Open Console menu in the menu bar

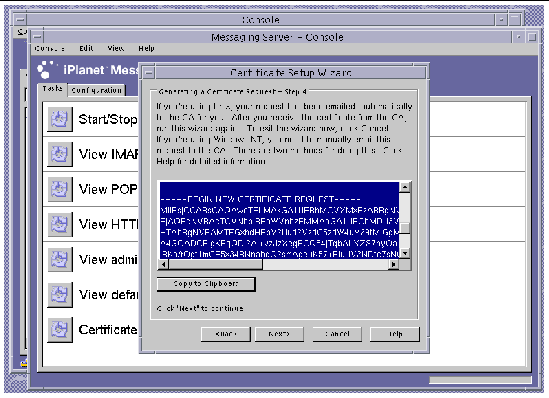coord(49,48)
